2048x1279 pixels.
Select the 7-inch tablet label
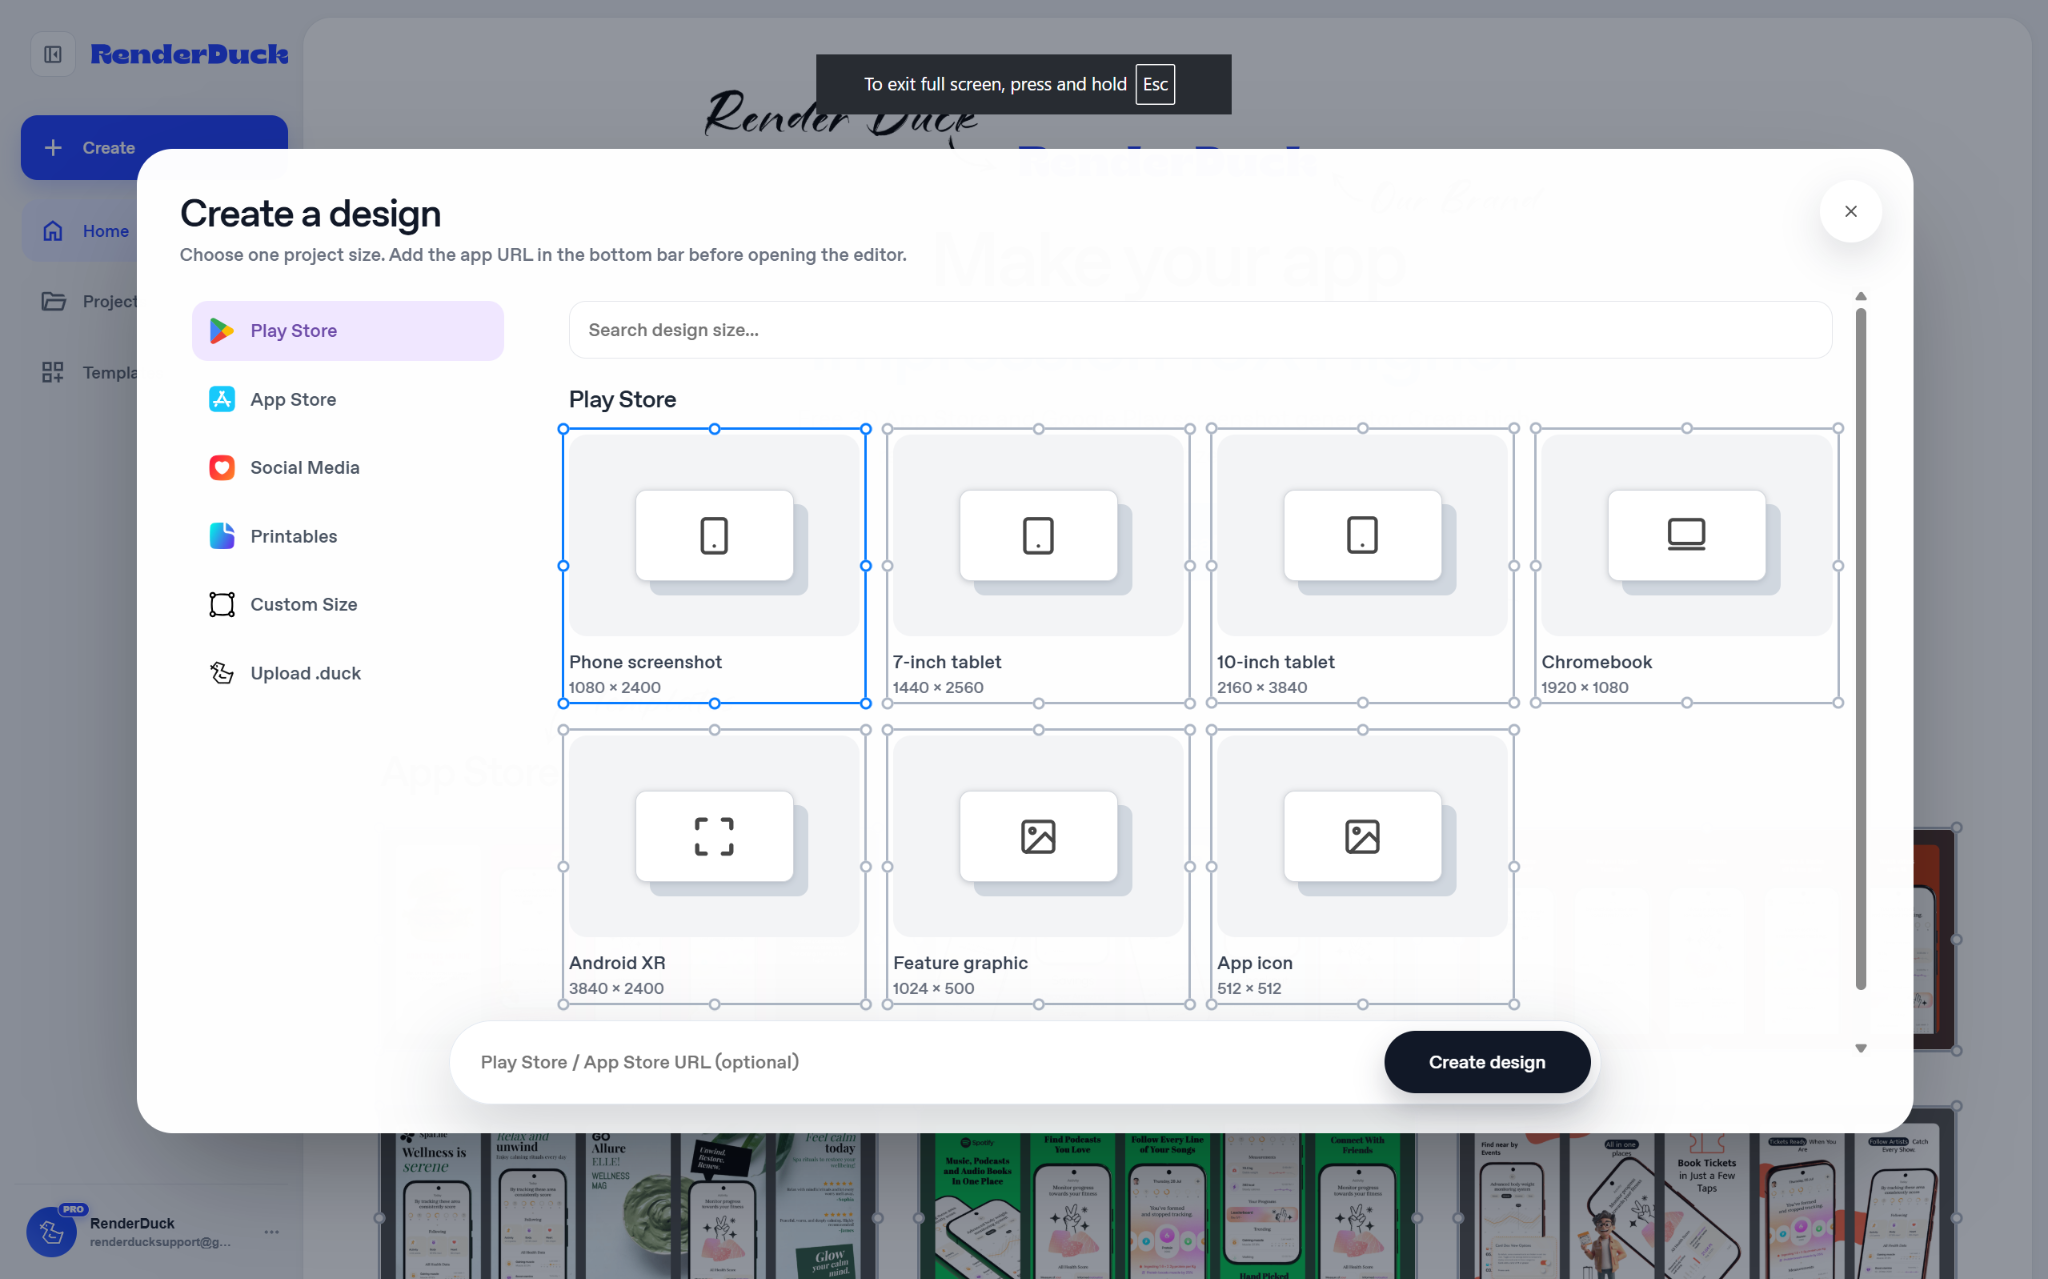(x=946, y=662)
